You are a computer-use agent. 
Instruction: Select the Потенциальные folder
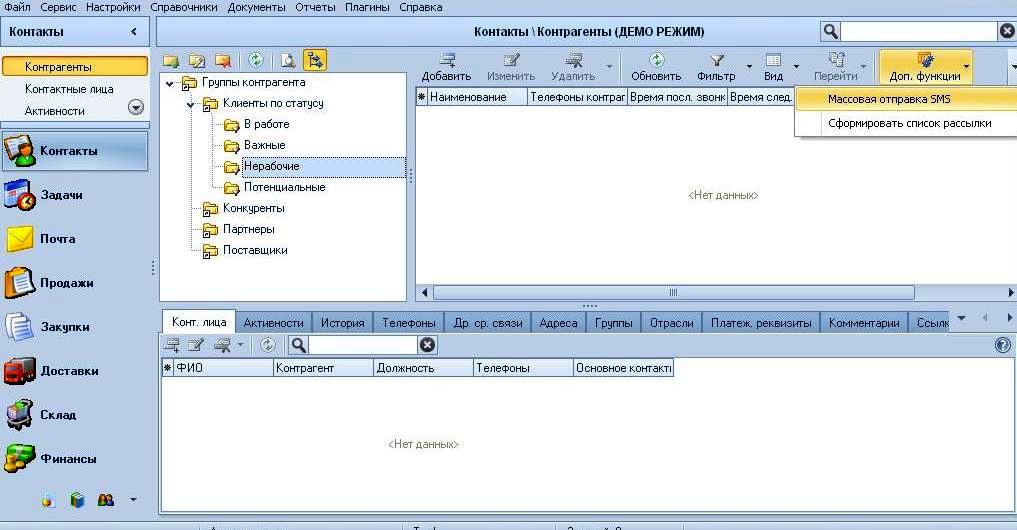coord(285,187)
